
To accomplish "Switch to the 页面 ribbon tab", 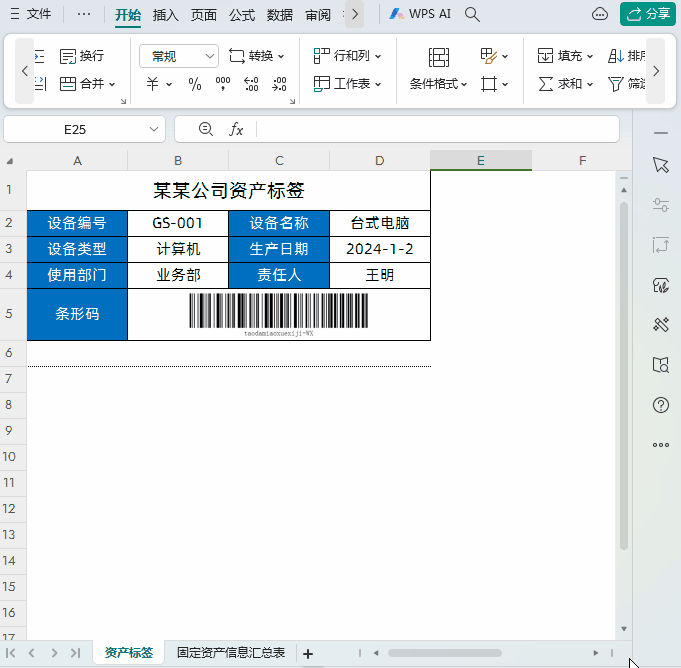I will [204, 15].
